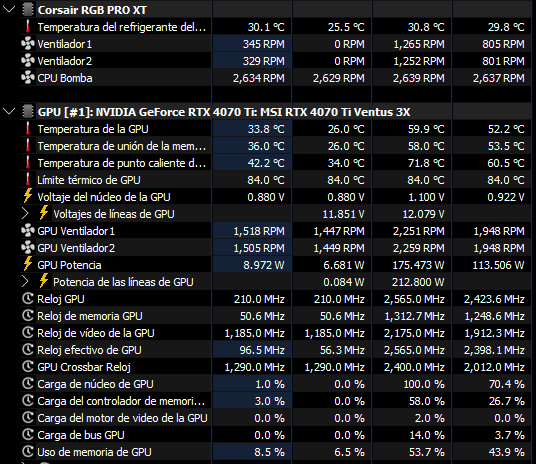Screen dimensions: 536x464
Task: Click the 100.0 % maximum core load value
Action: tap(424, 384)
